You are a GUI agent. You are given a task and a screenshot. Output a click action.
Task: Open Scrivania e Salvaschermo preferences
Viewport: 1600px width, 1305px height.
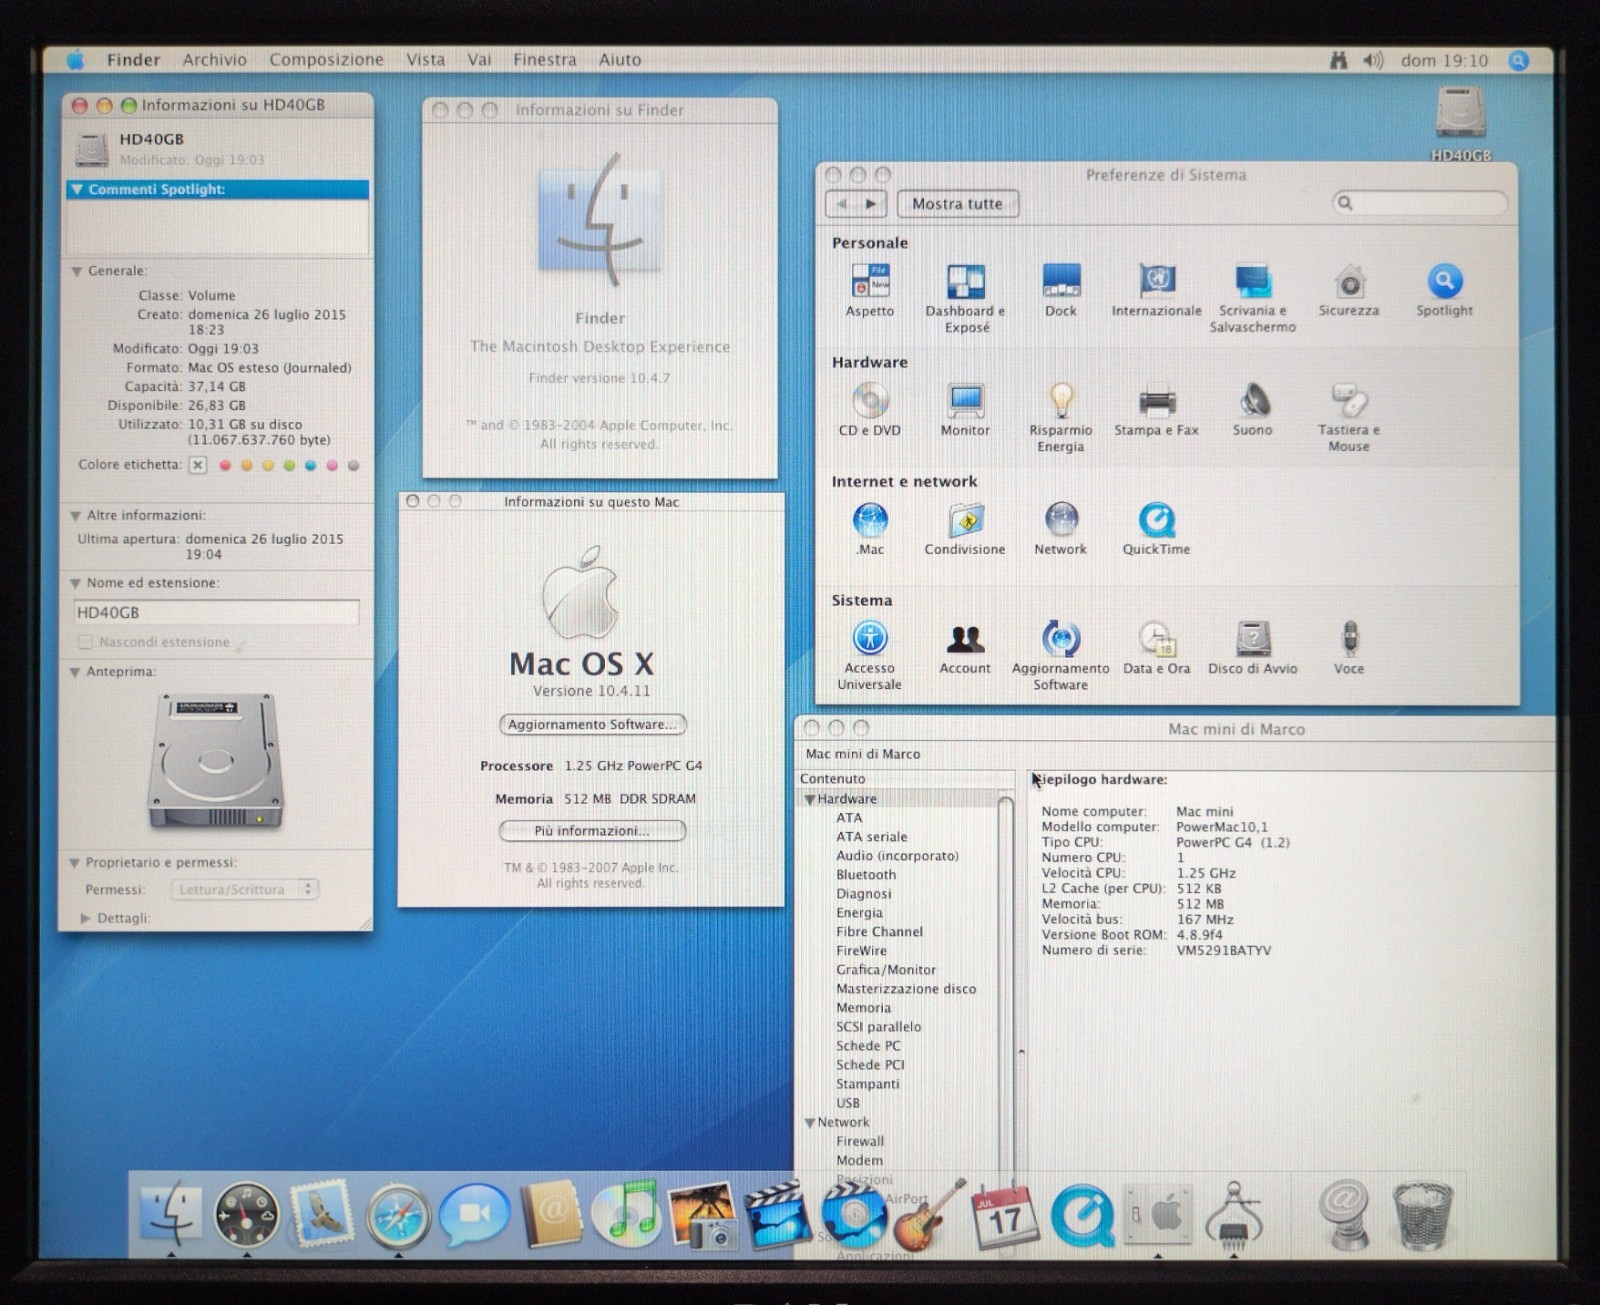tap(1252, 297)
